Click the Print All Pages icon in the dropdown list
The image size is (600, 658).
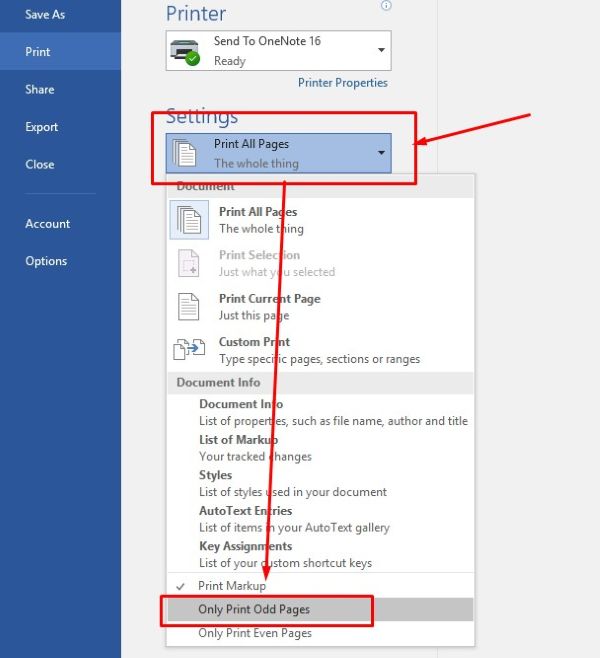189,220
